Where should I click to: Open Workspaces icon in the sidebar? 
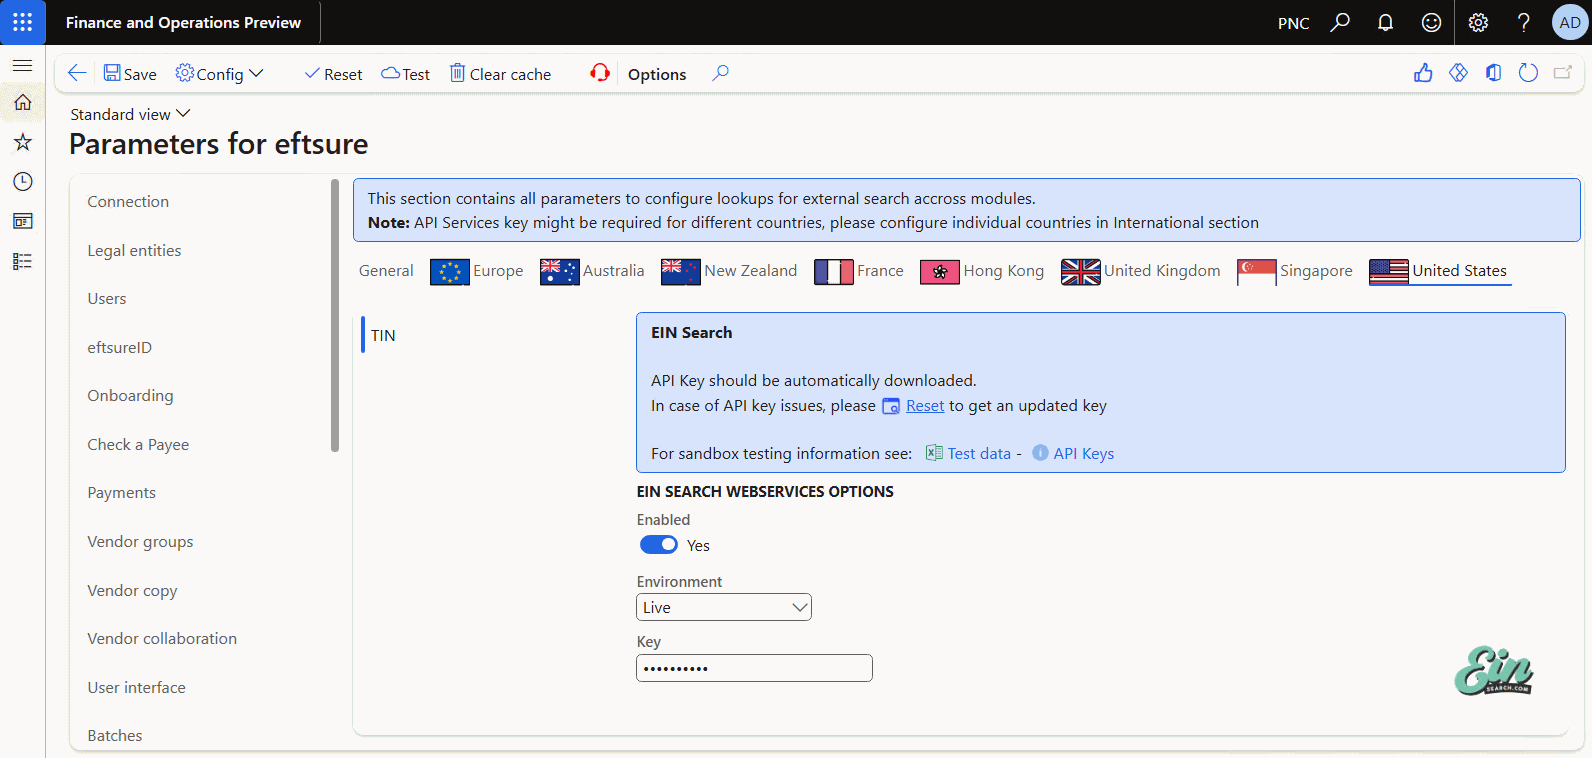pos(22,221)
